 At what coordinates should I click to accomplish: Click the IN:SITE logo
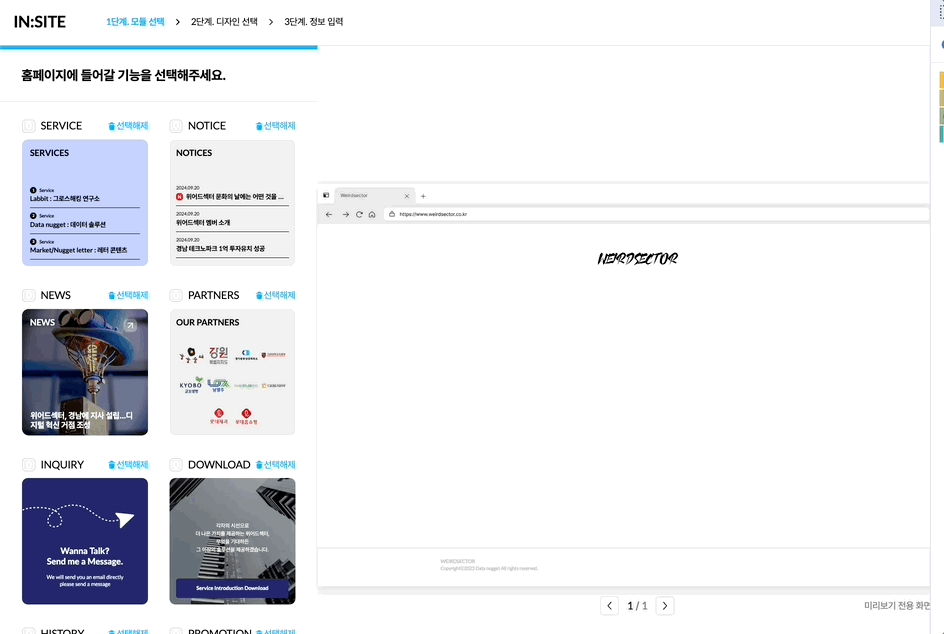(40, 22)
